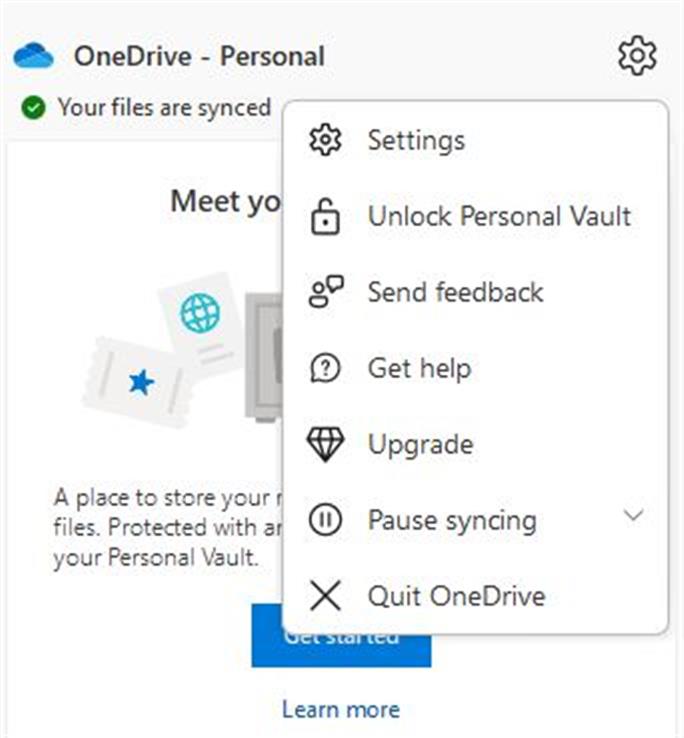Click the question mark help icon
The height and width of the screenshot is (738, 684).
325,368
